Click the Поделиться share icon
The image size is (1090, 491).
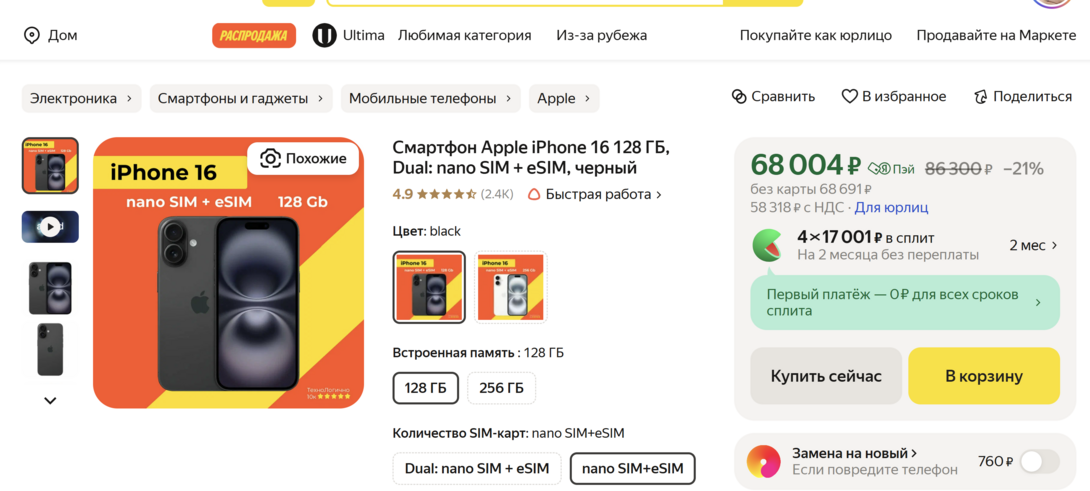[980, 97]
